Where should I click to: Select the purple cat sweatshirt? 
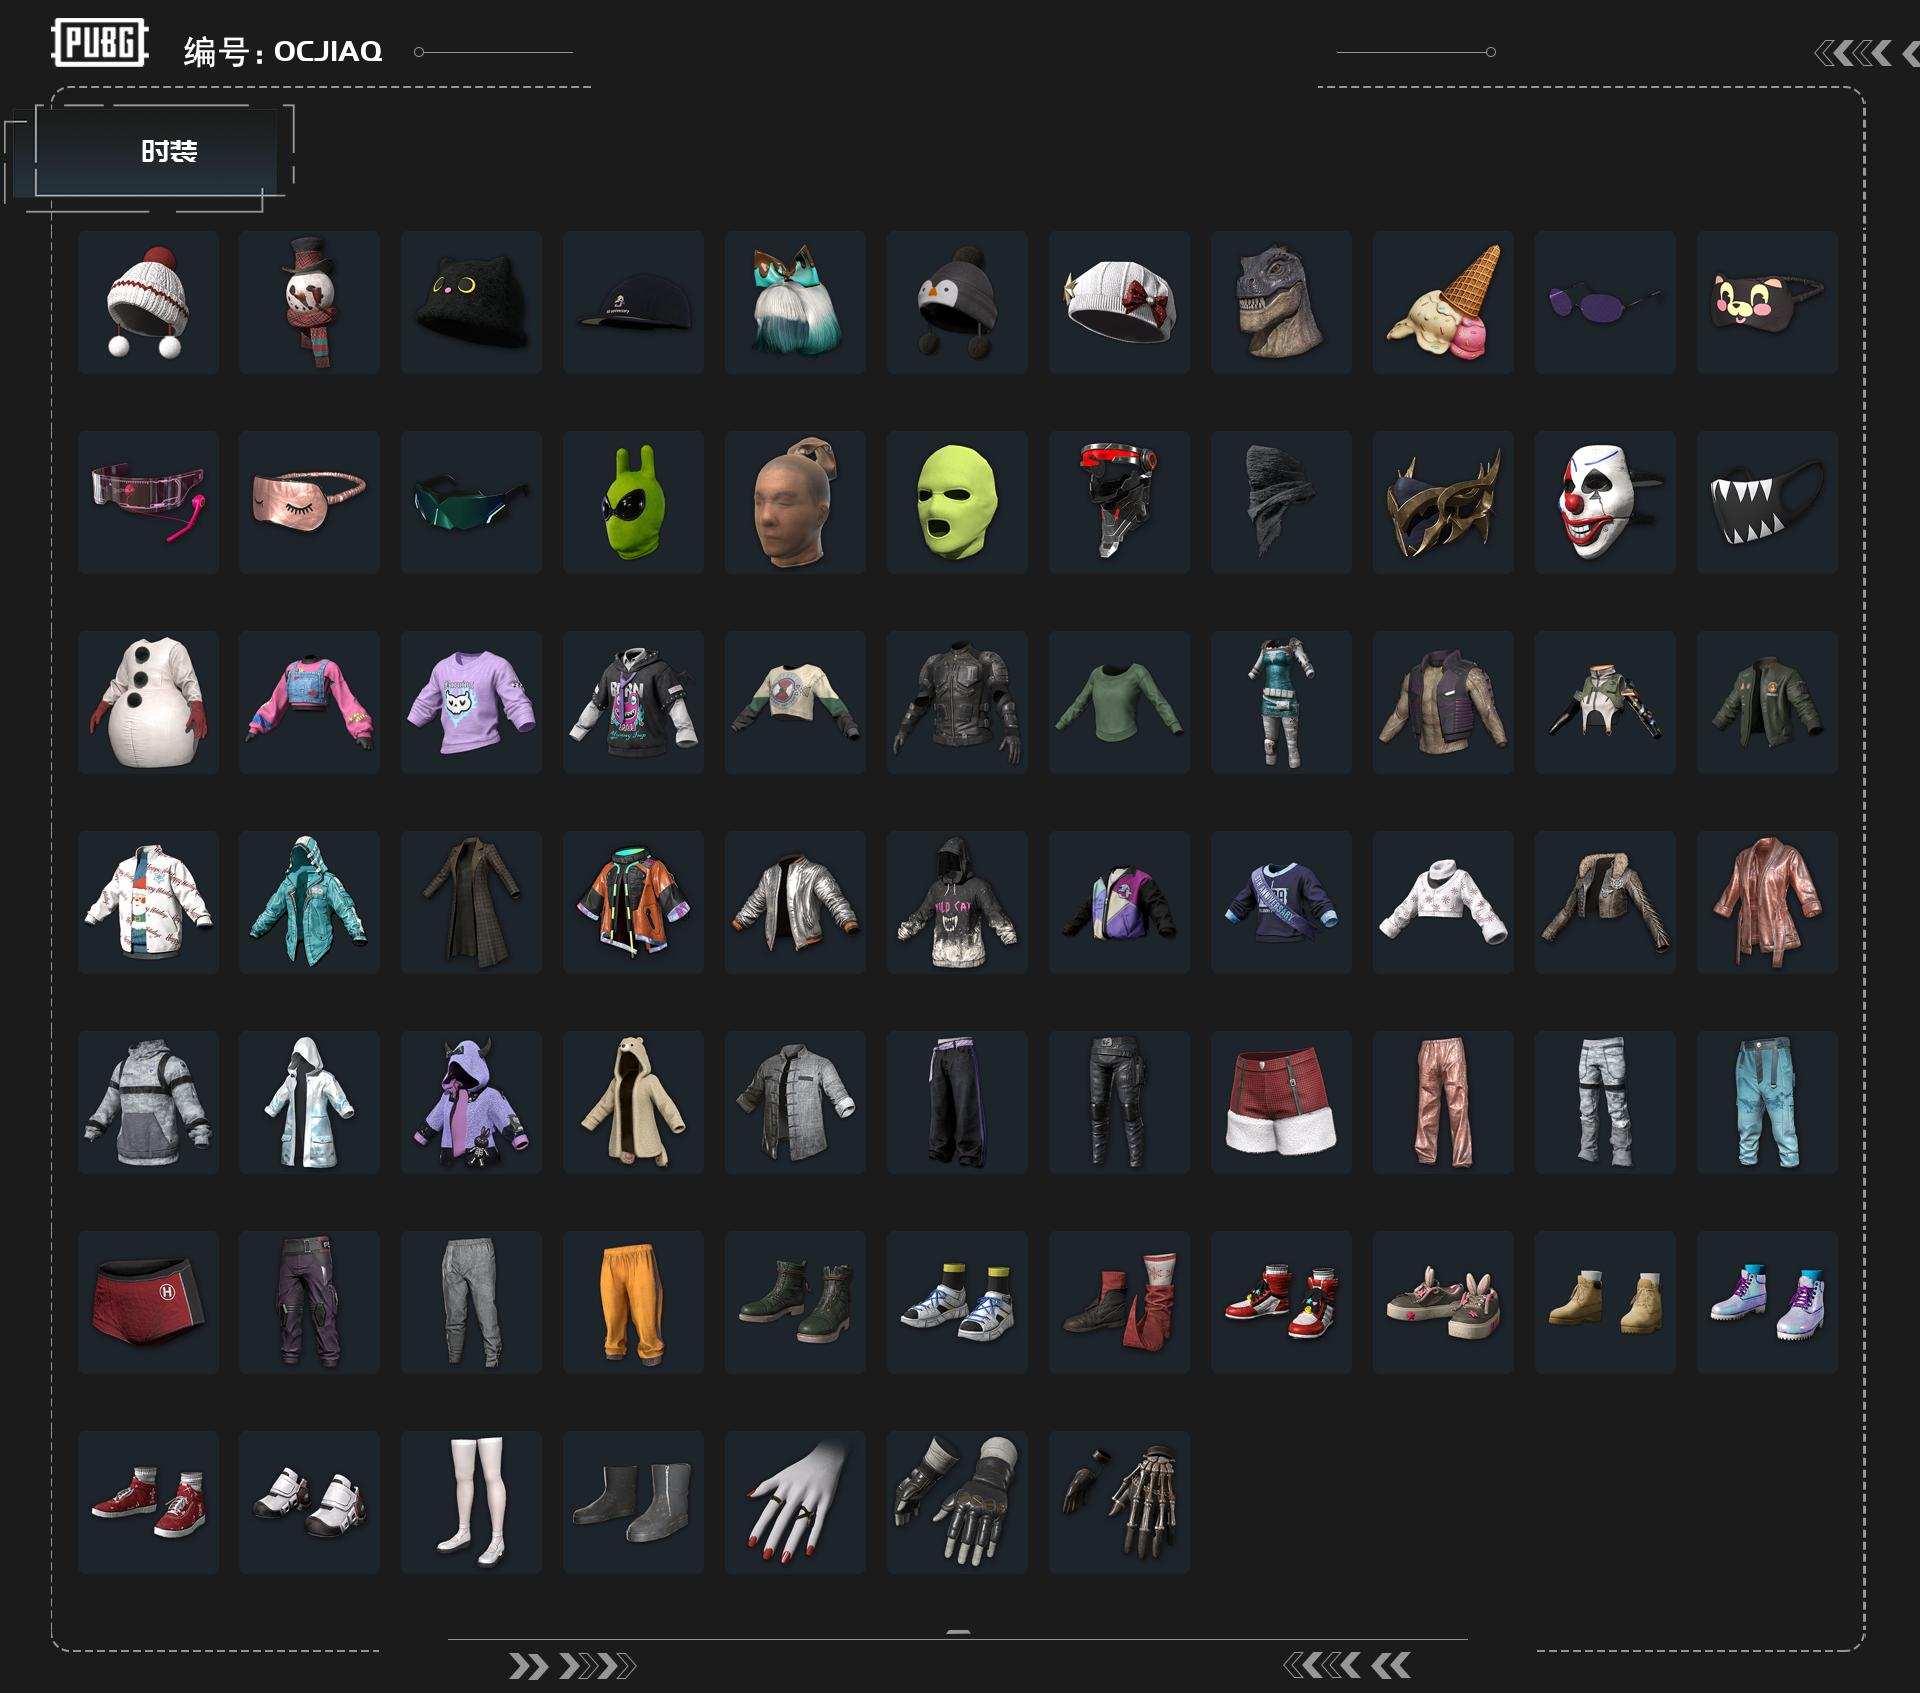tap(471, 702)
